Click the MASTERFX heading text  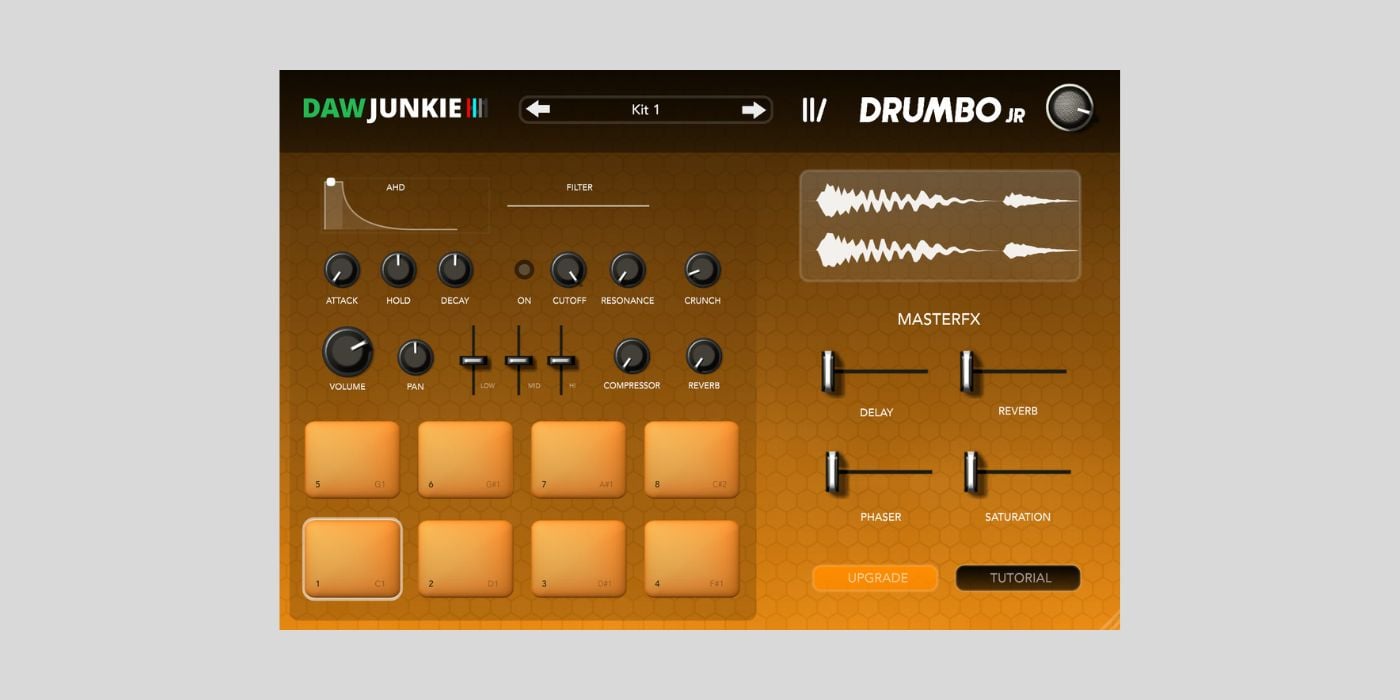(939, 320)
